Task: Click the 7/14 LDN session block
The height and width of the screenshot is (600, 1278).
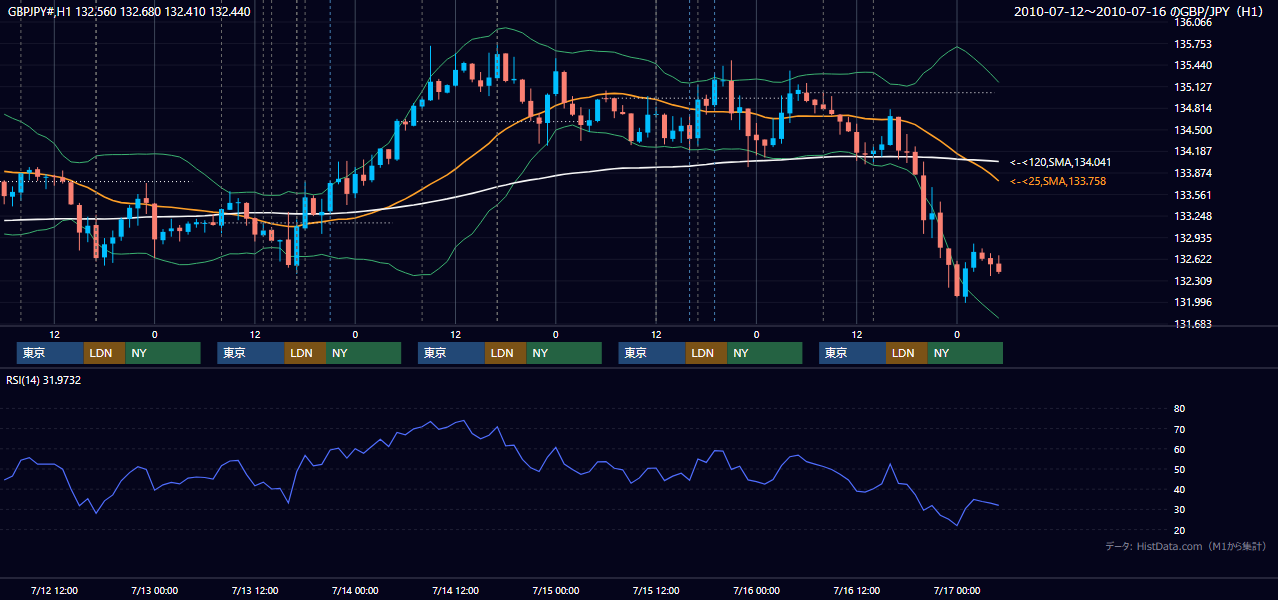Action: pos(505,353)
